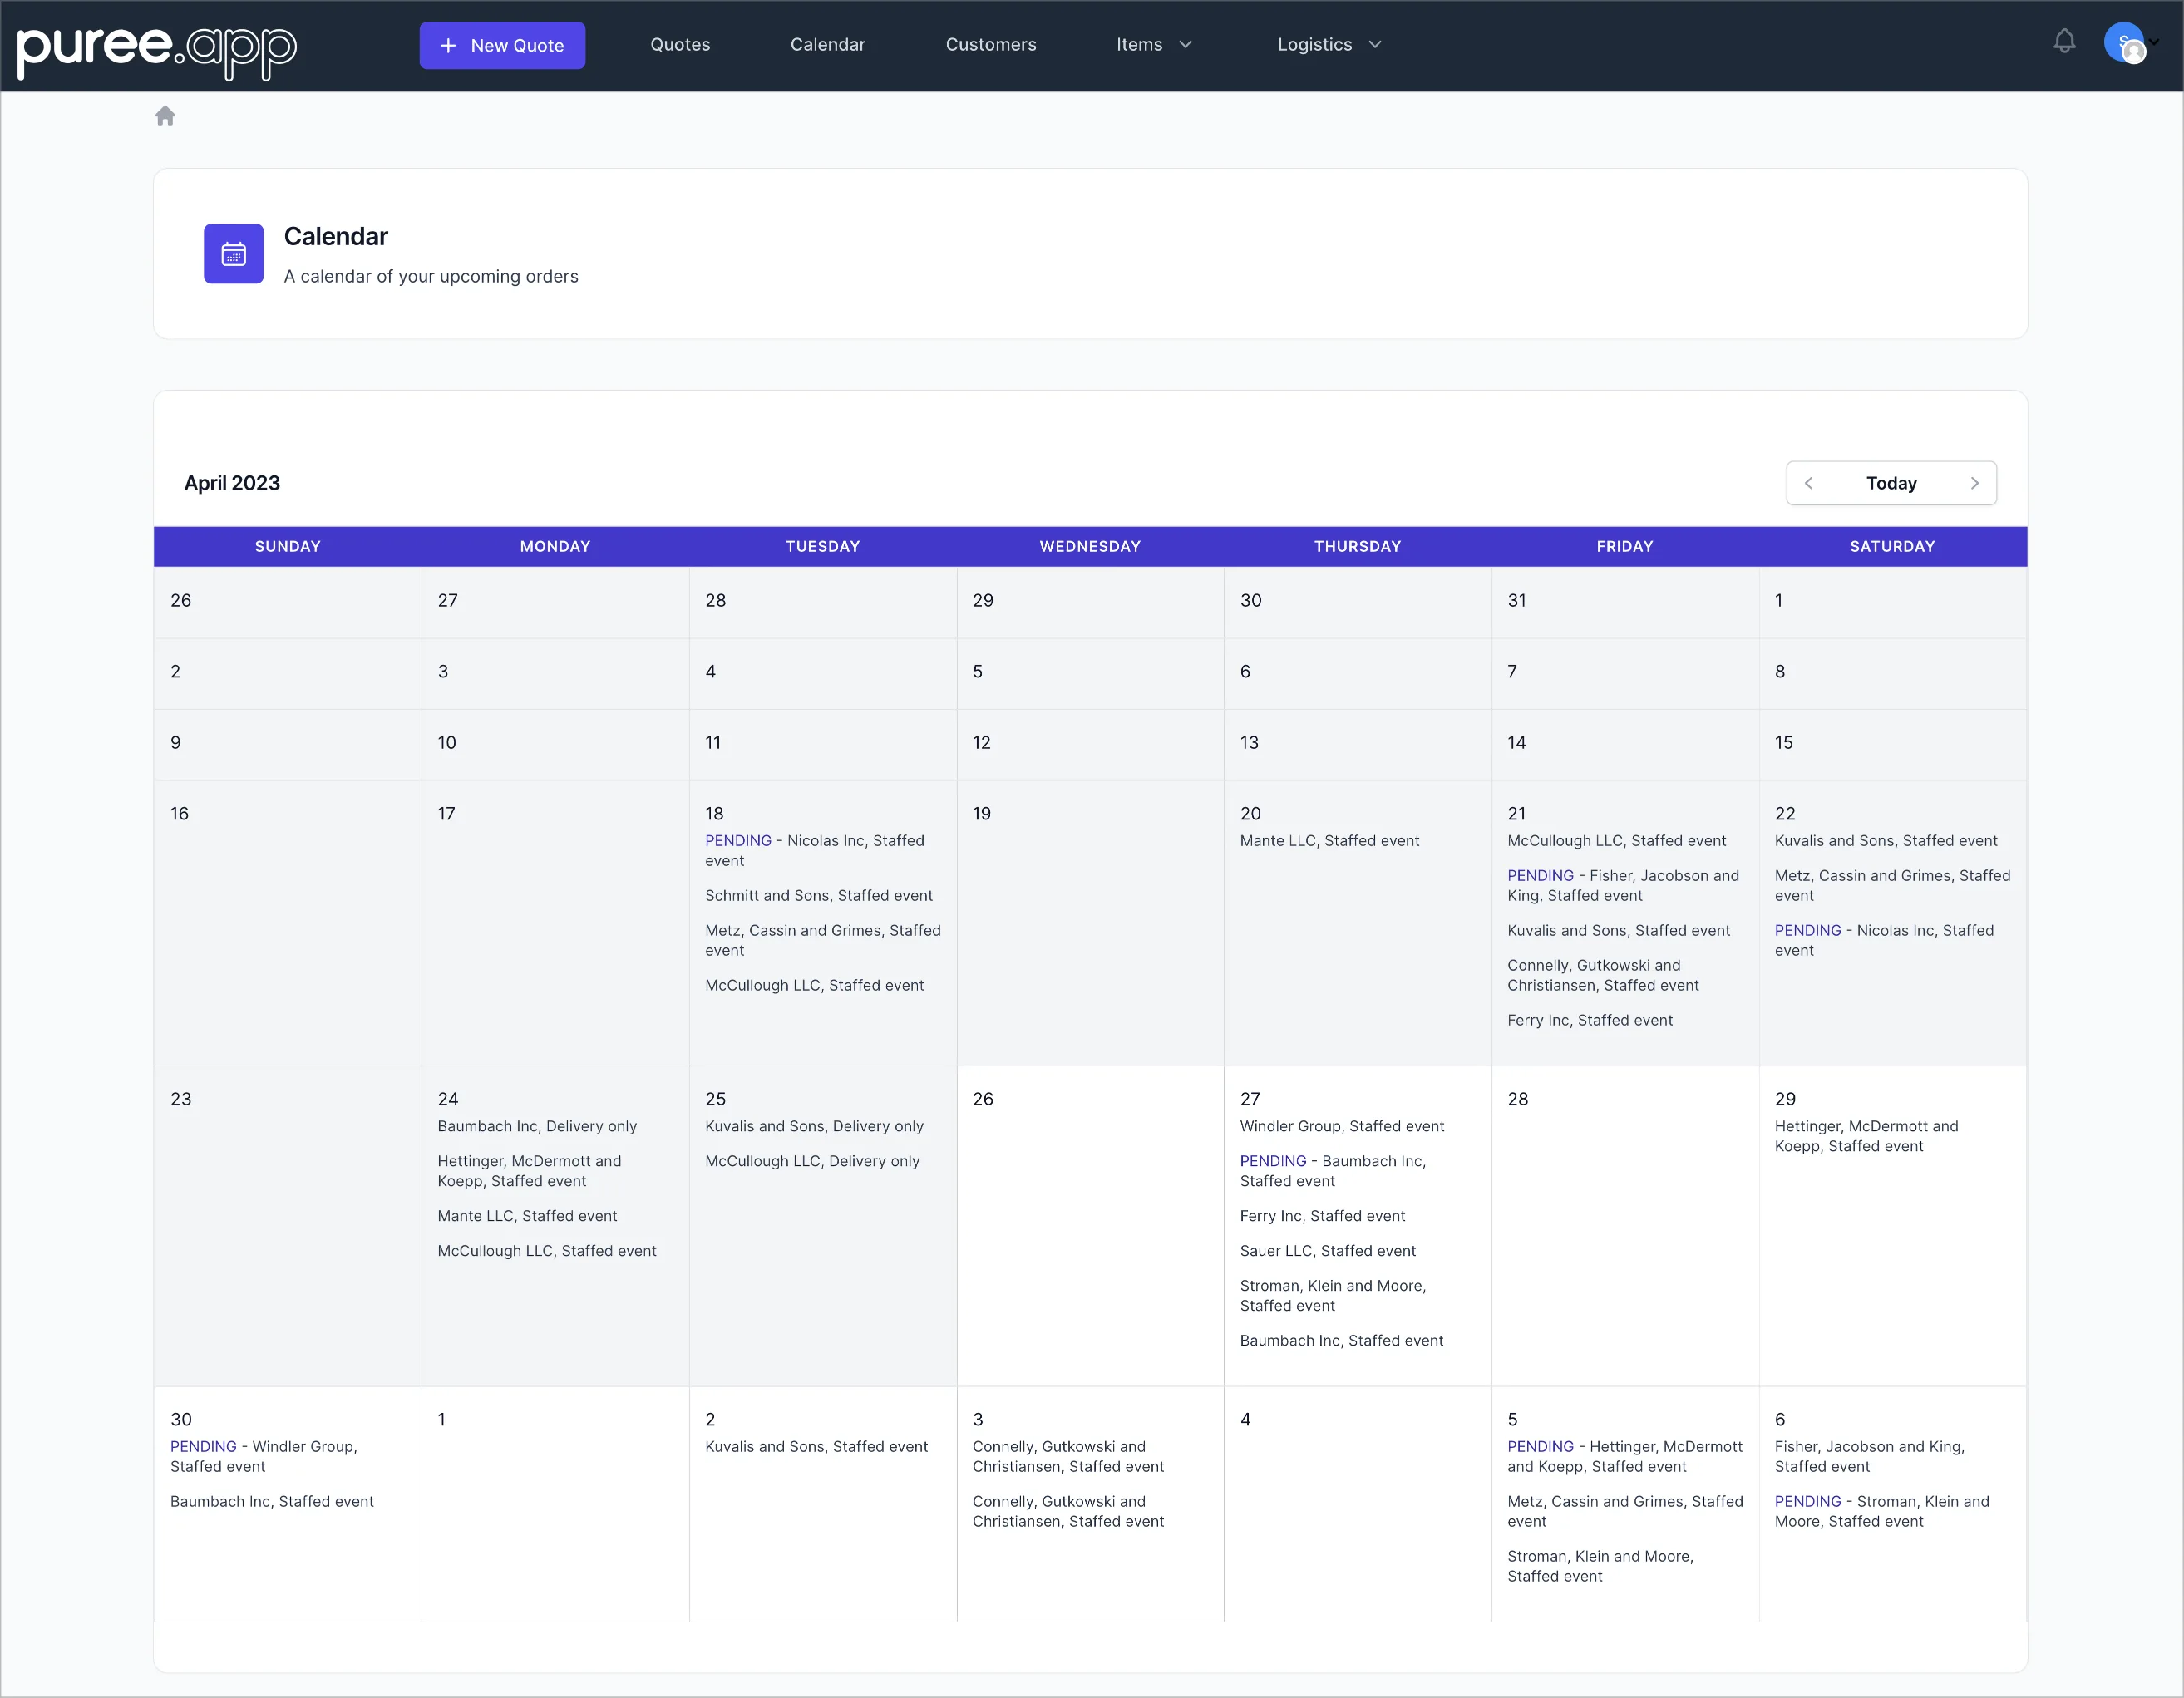Go to the previous month with the left arrow
Image resolution: width=2184 pixels, height=1698 pixels.
[x=1808, y=483]
